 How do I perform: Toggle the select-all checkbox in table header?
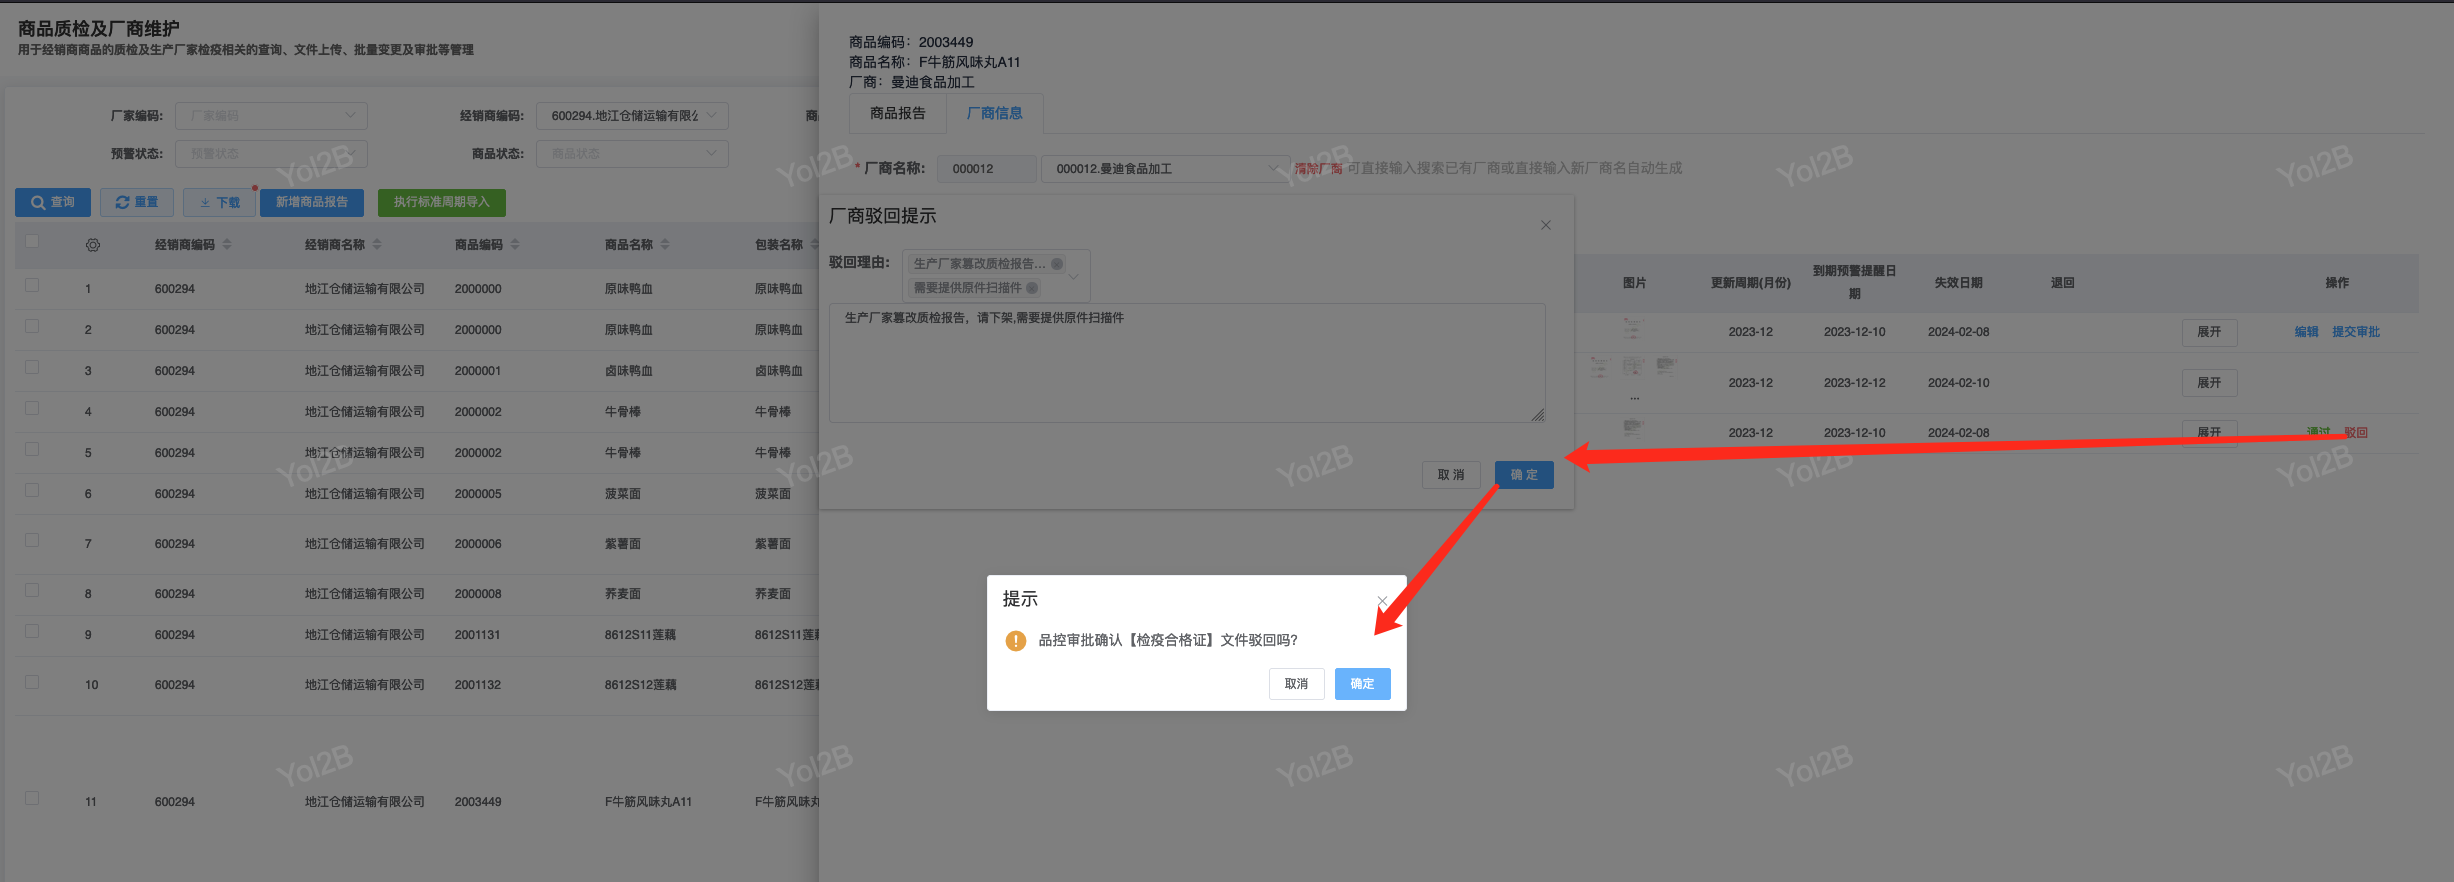point(32,241)
